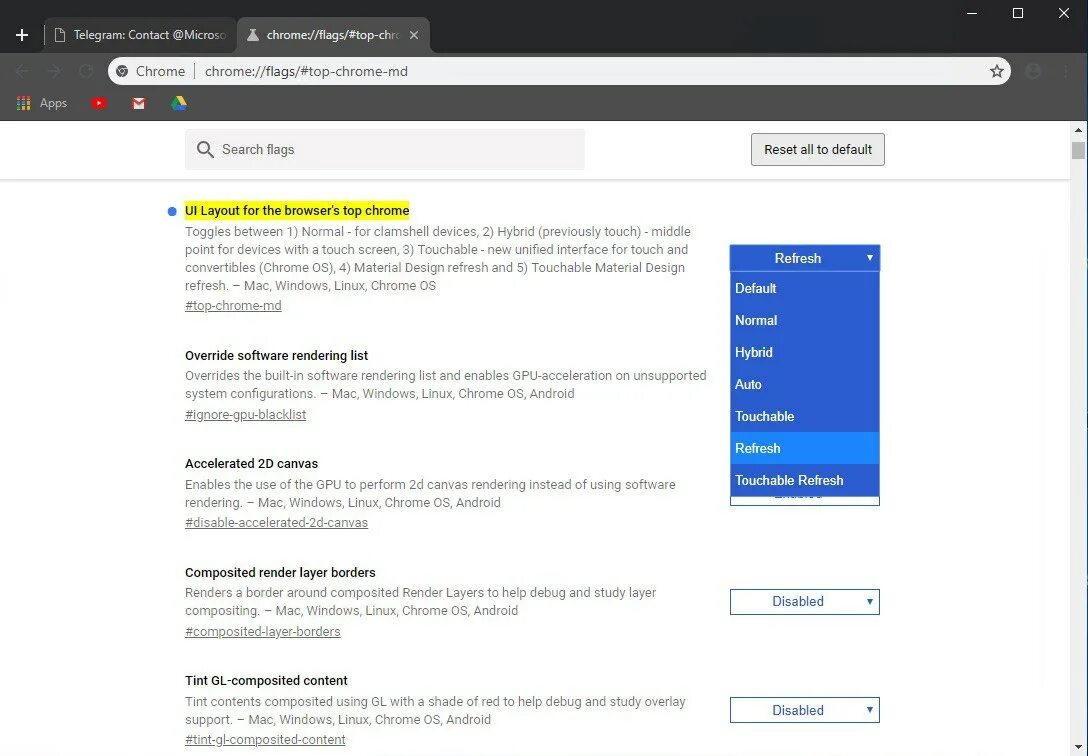The height and width of the screenshot is (756, 1088).
Task: Click the Override software rendering list title
Action: click(x=276, y=356)
